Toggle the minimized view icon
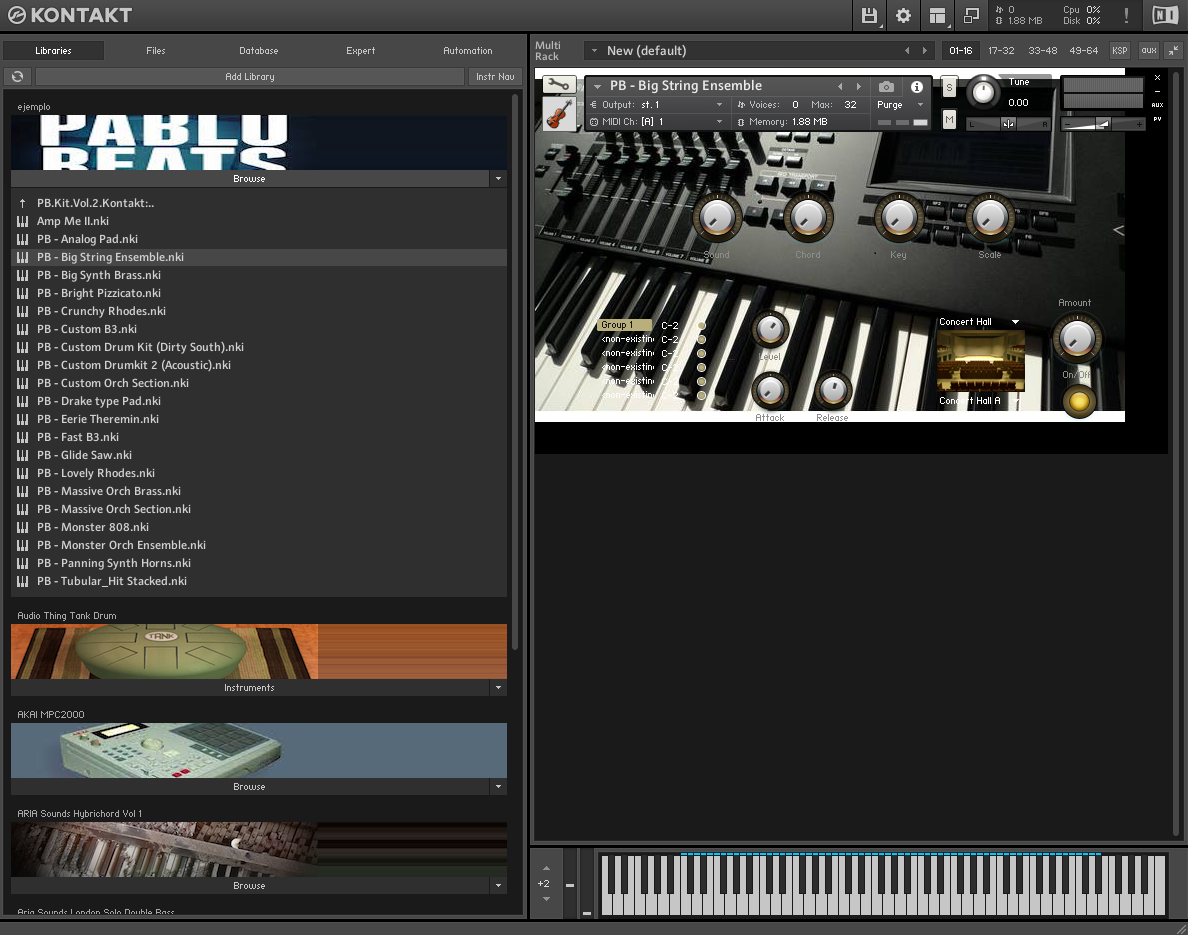Image resolution: width=1188 pixels, height=935 pixels. (971, 15)
